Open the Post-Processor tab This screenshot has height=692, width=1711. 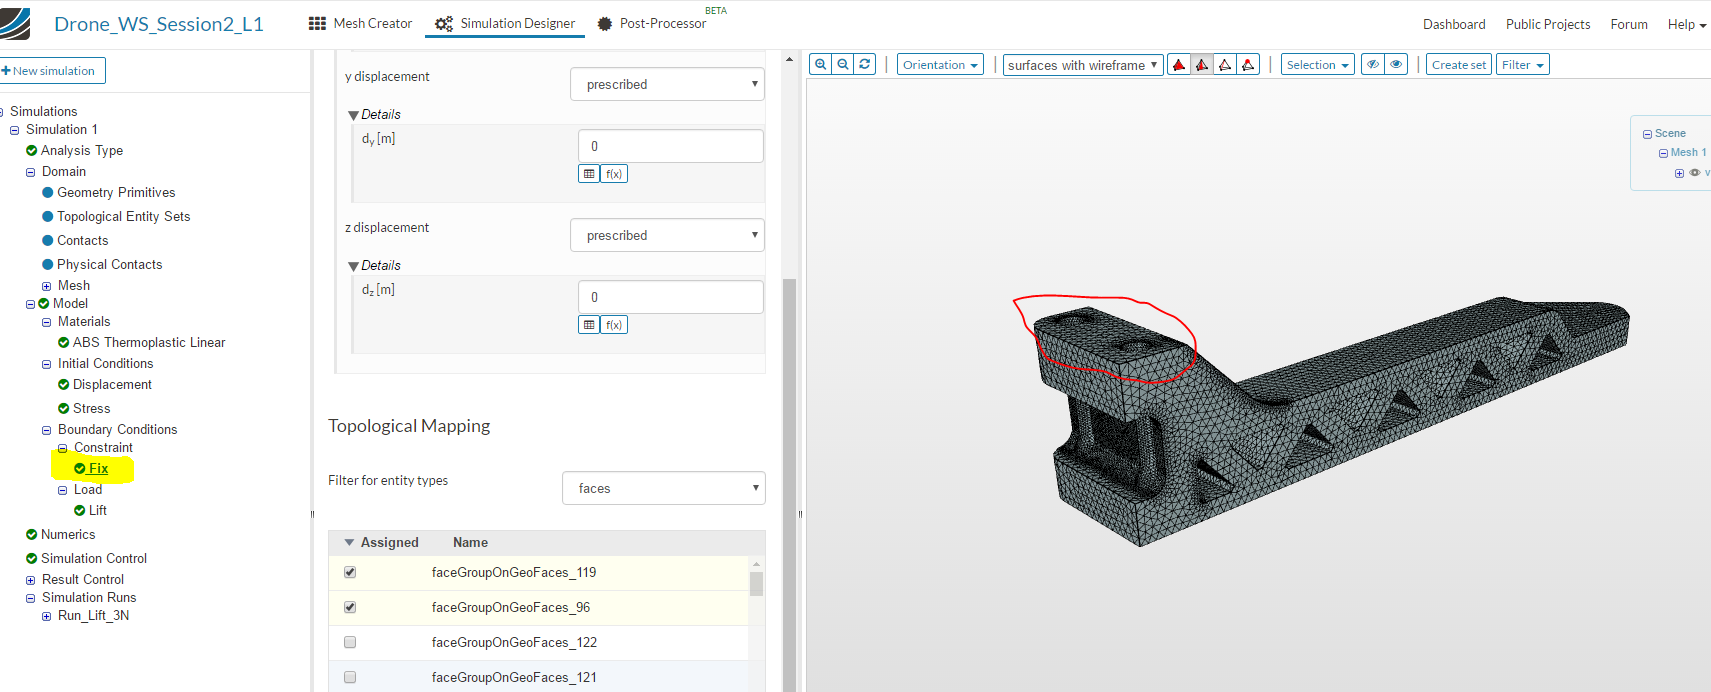pos(651,23)
